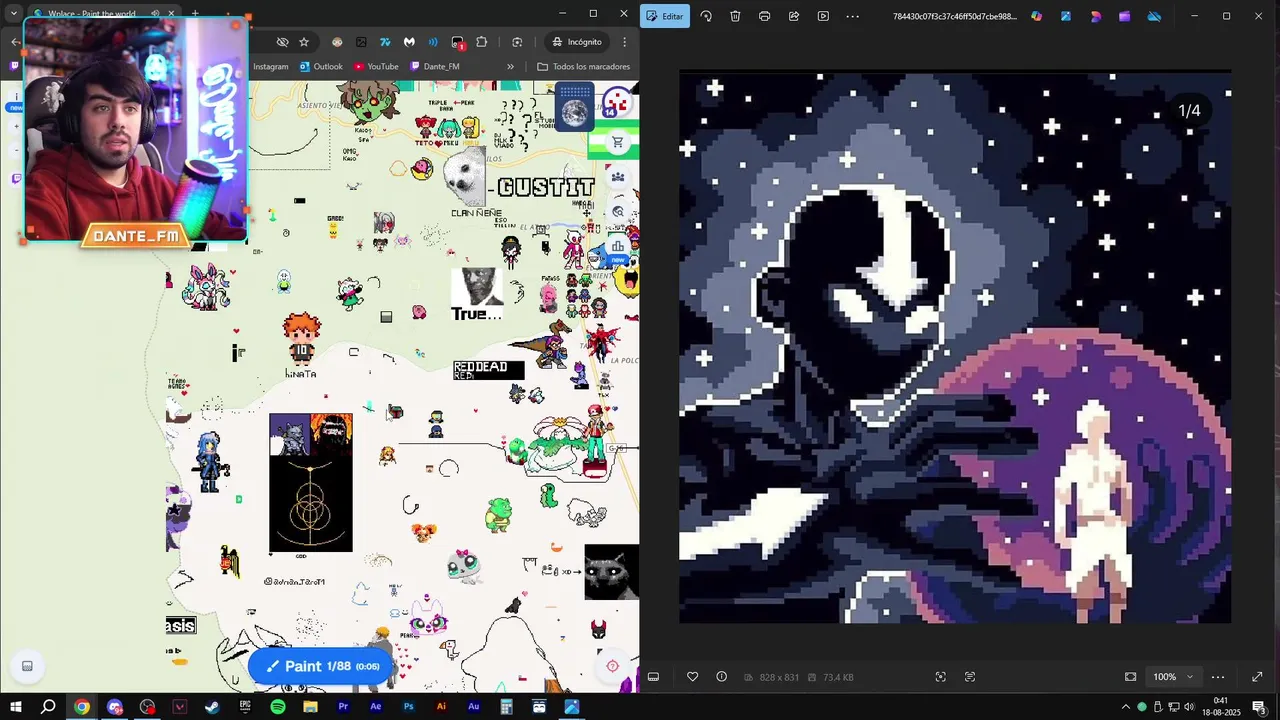
Task: Open the Instagram bookmark
Action: pos(270,67)
